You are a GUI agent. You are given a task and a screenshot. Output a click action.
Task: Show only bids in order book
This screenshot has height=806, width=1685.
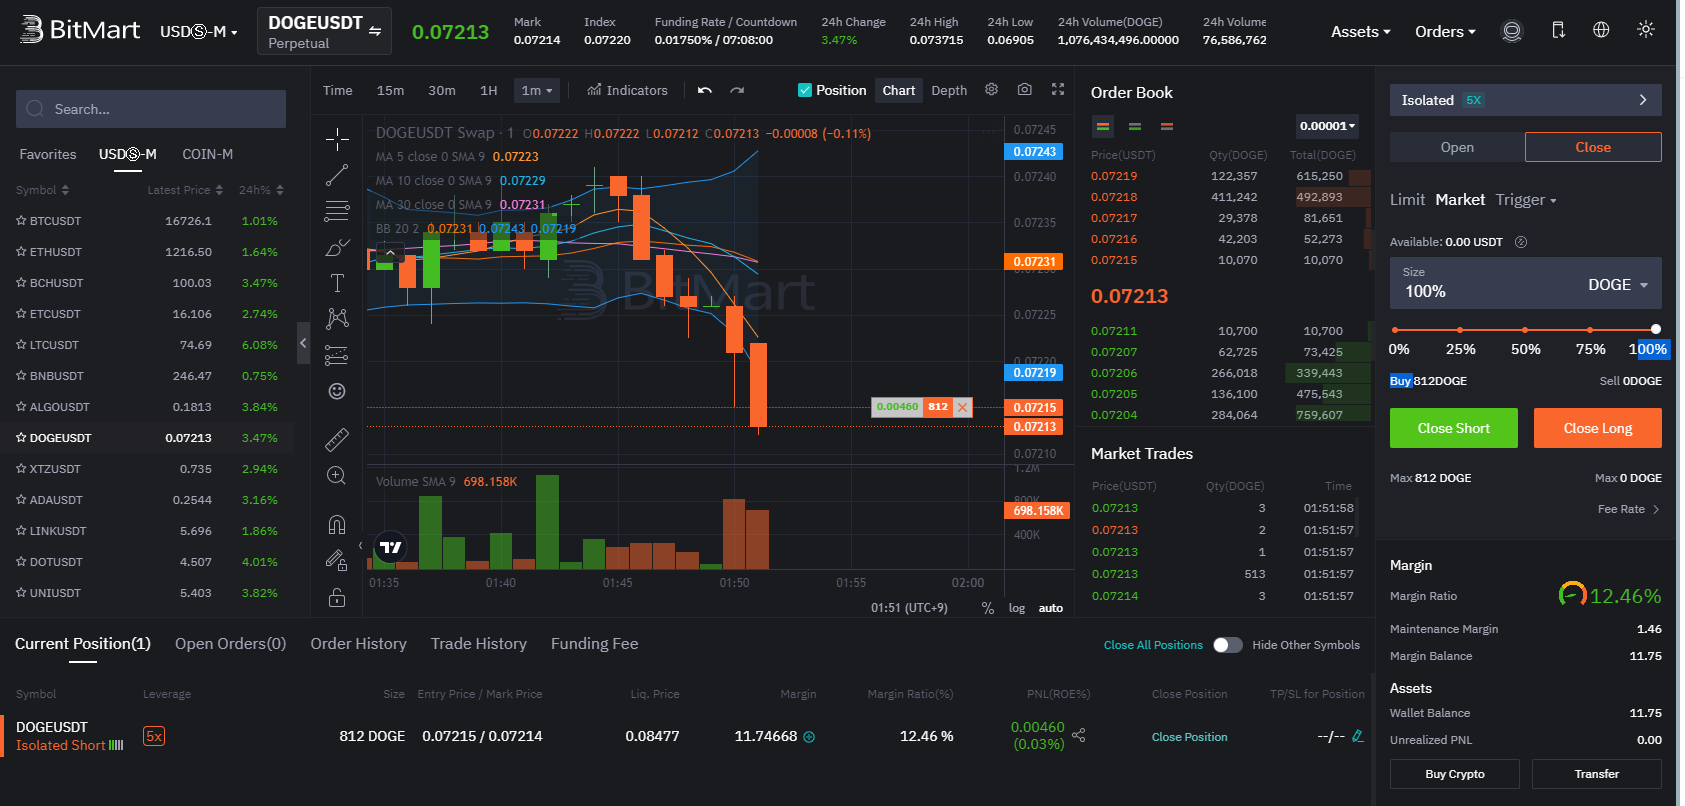pos(1135,126)
